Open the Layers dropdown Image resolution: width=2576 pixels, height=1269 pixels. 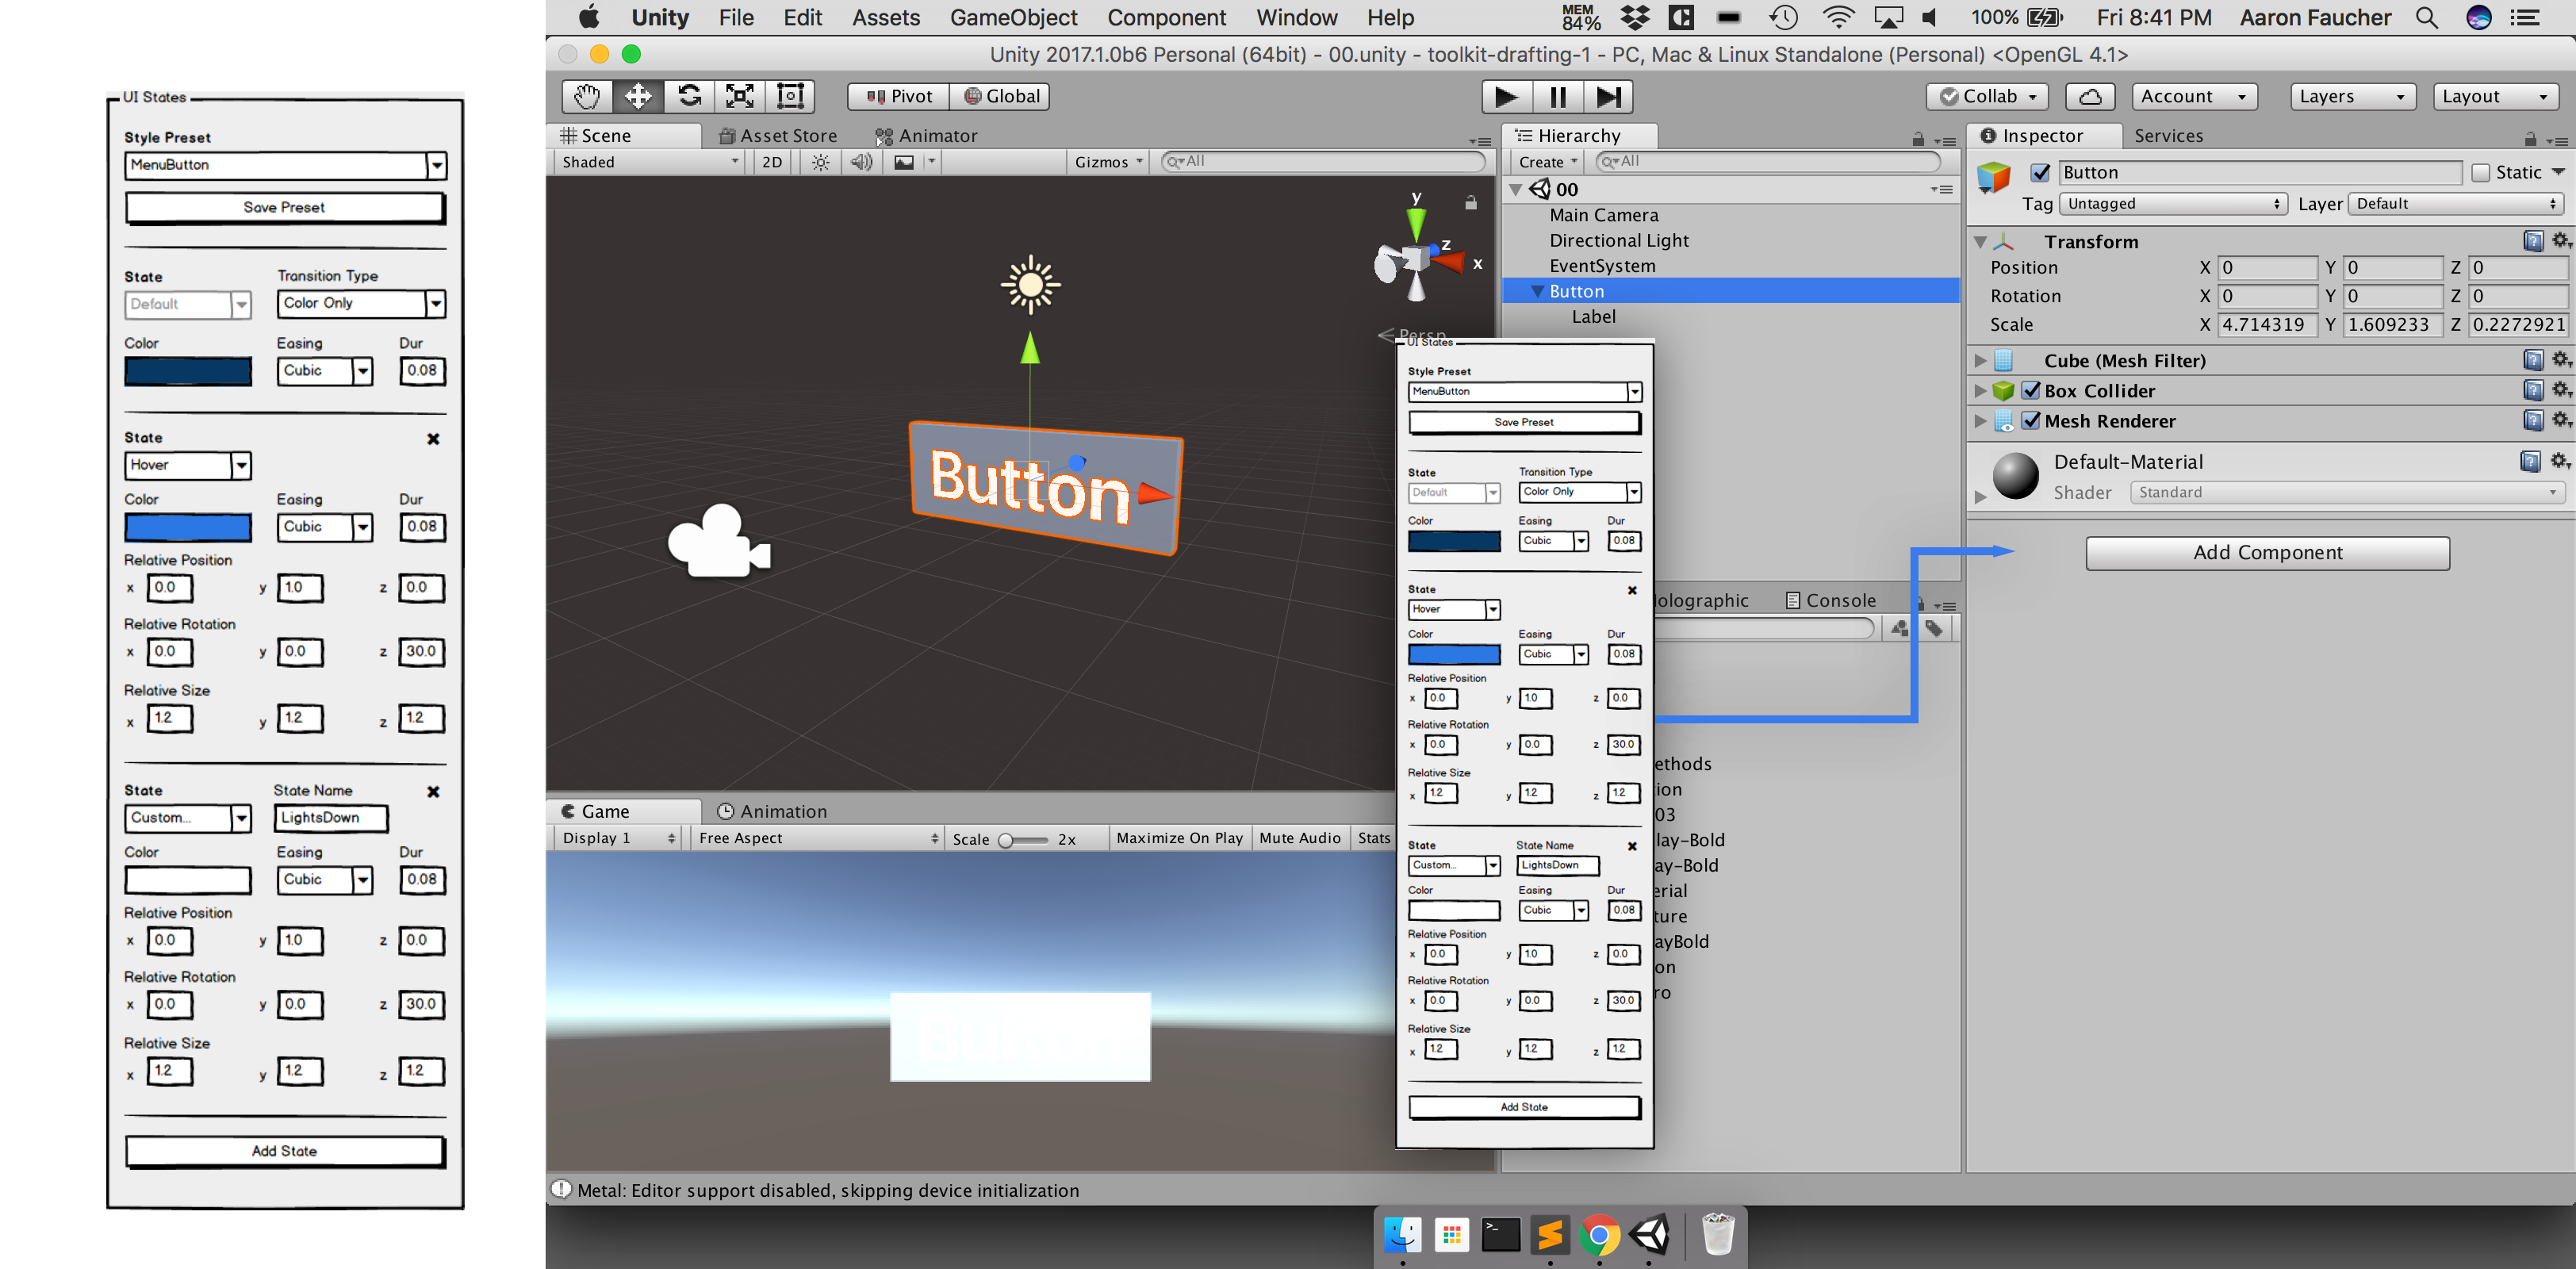(2351, 96)
